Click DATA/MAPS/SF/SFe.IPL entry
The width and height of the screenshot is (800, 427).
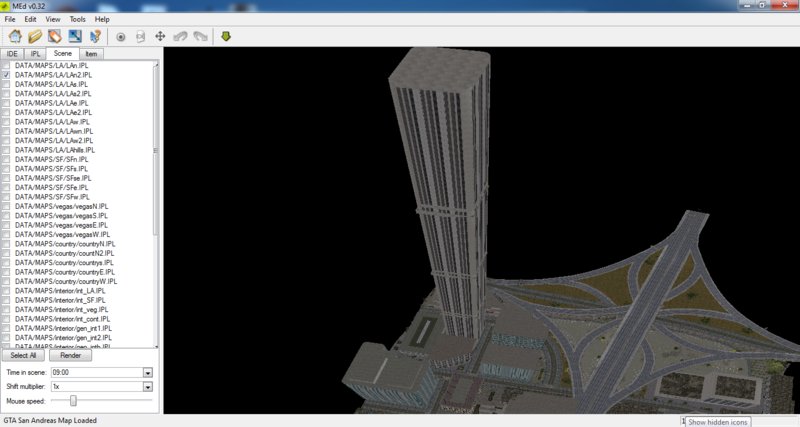point(52,187)
